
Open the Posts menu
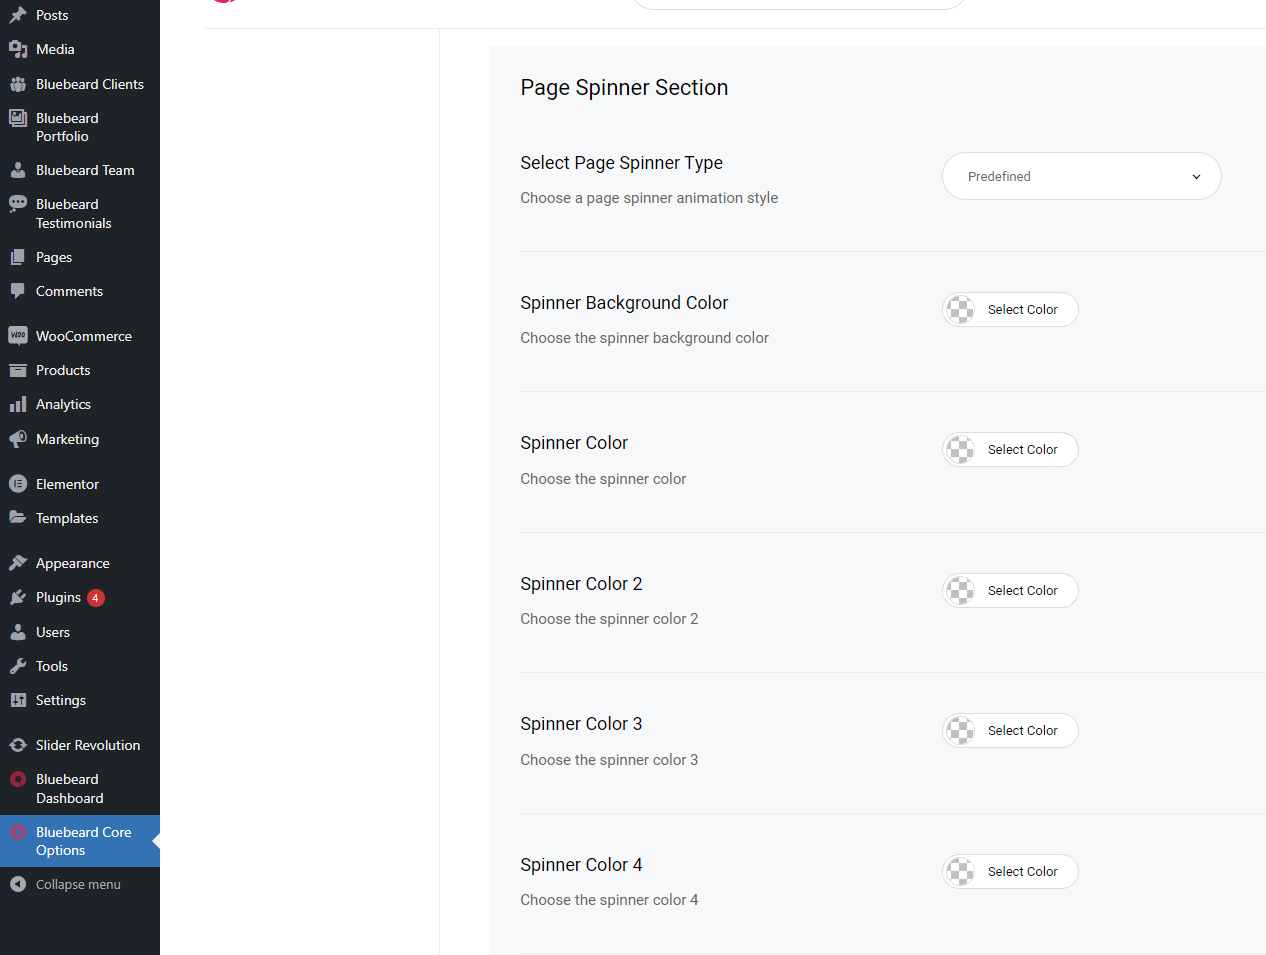(80, 15)
